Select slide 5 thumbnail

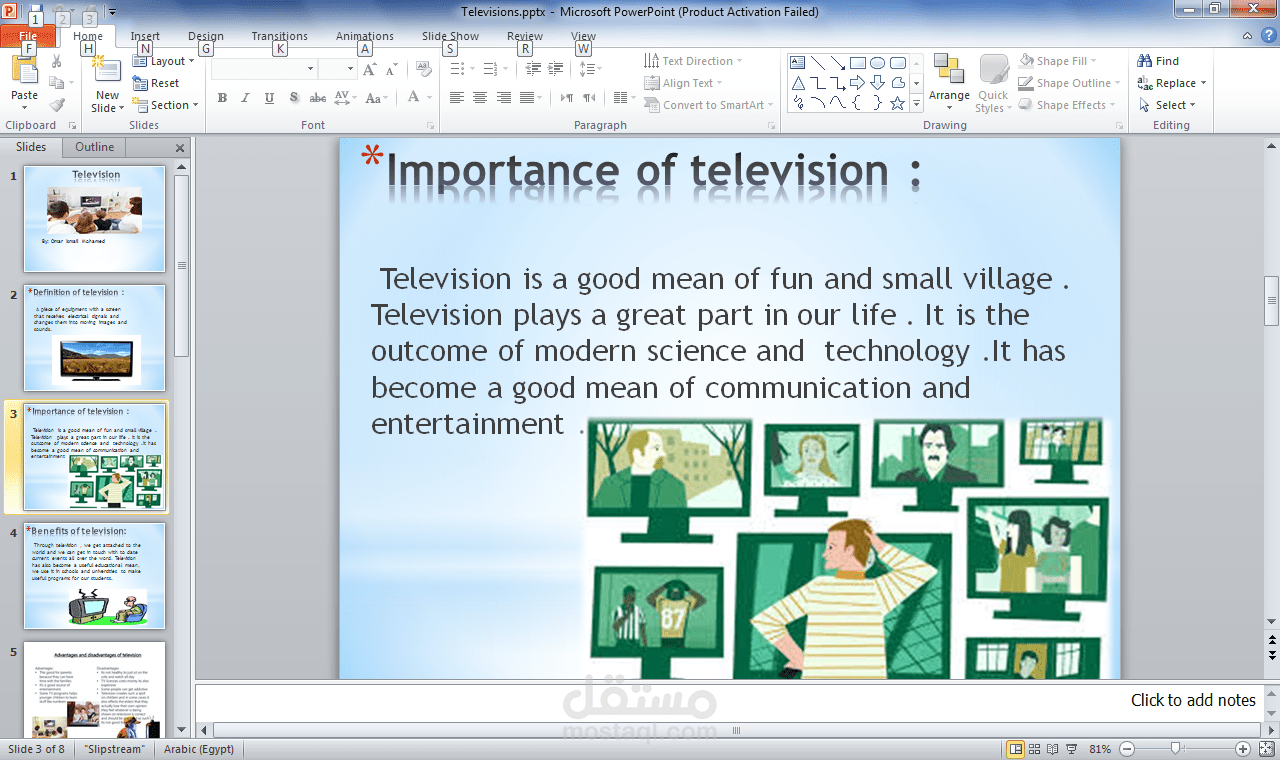tap(94, 690)
